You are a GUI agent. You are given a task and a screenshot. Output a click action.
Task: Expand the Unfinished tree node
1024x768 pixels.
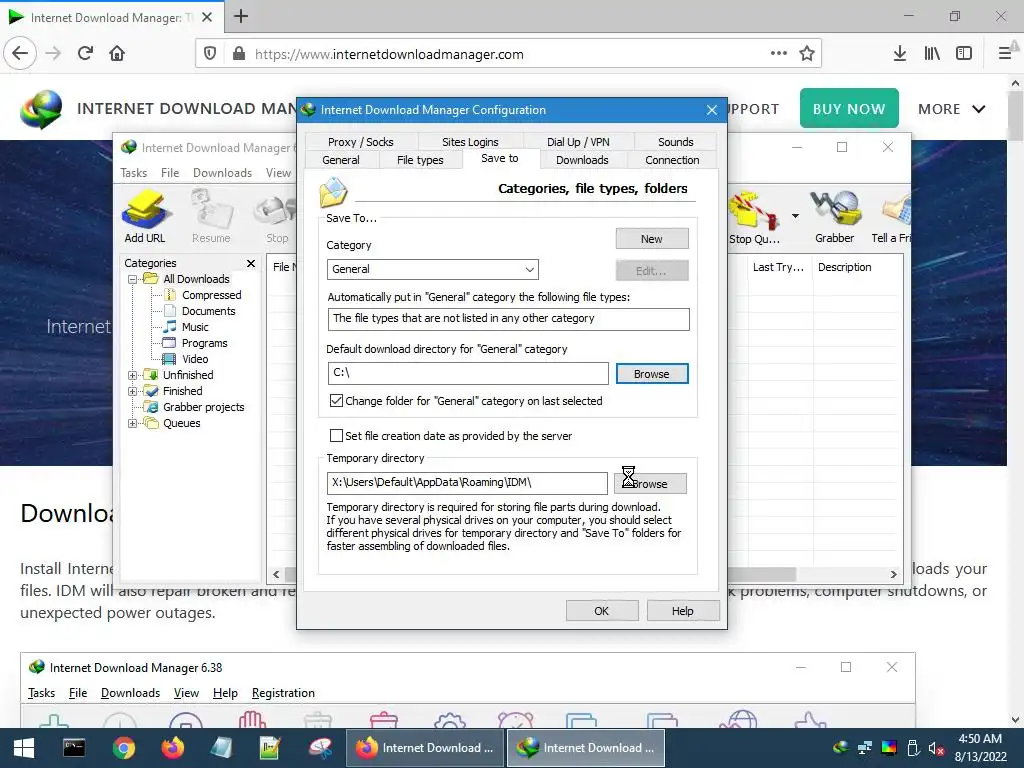coord(133,376)
